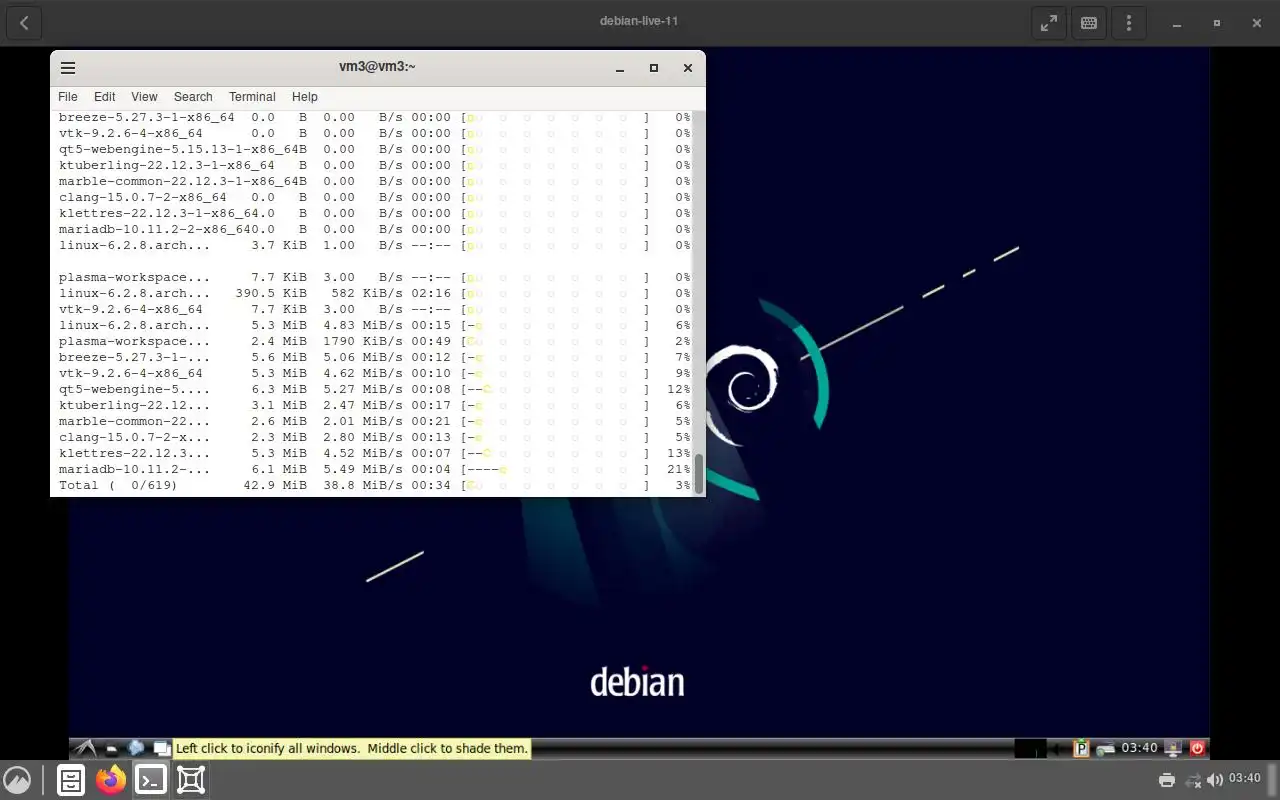
Task: Launch Firefox from the outer taskbar
Action: (111, 780)
